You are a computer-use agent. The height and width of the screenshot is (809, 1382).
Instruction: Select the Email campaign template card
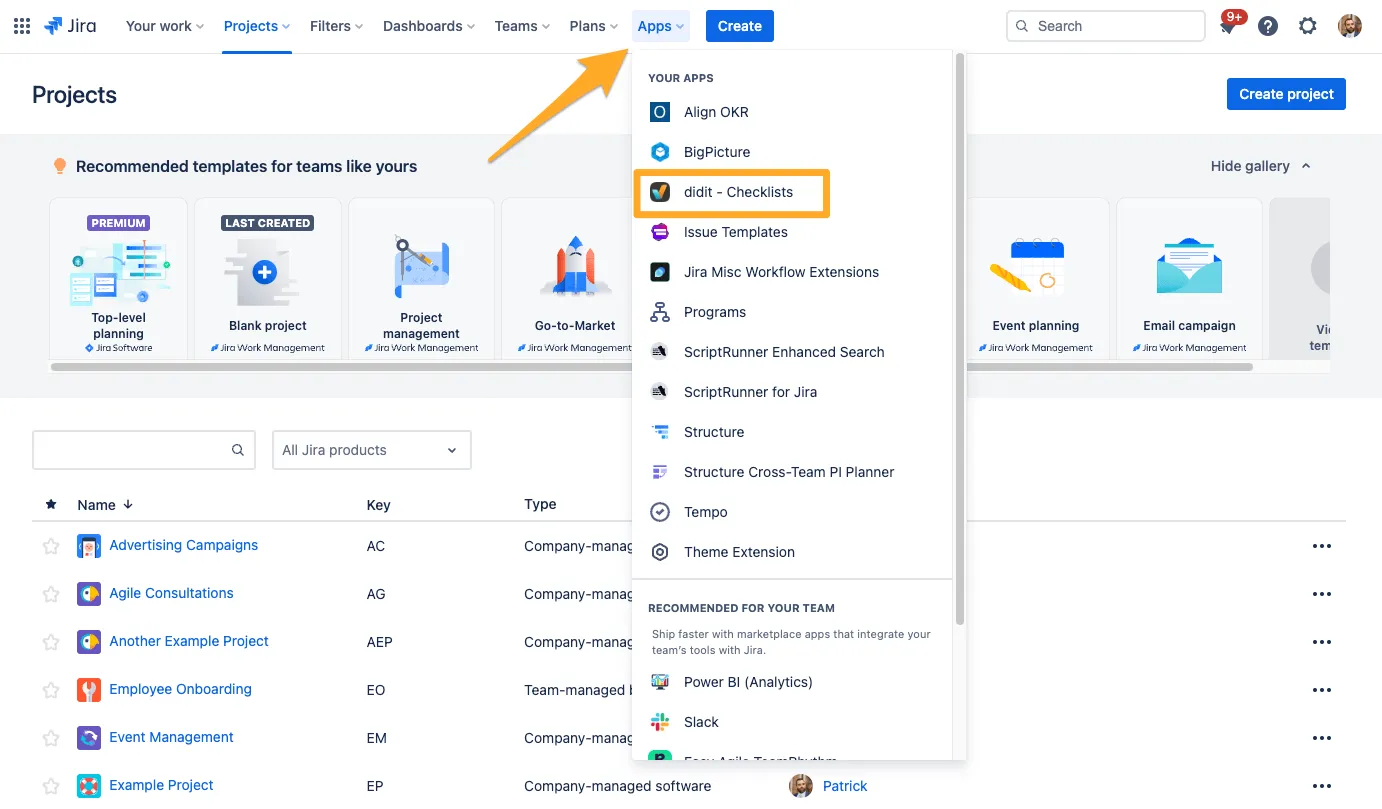point(1189,279)
